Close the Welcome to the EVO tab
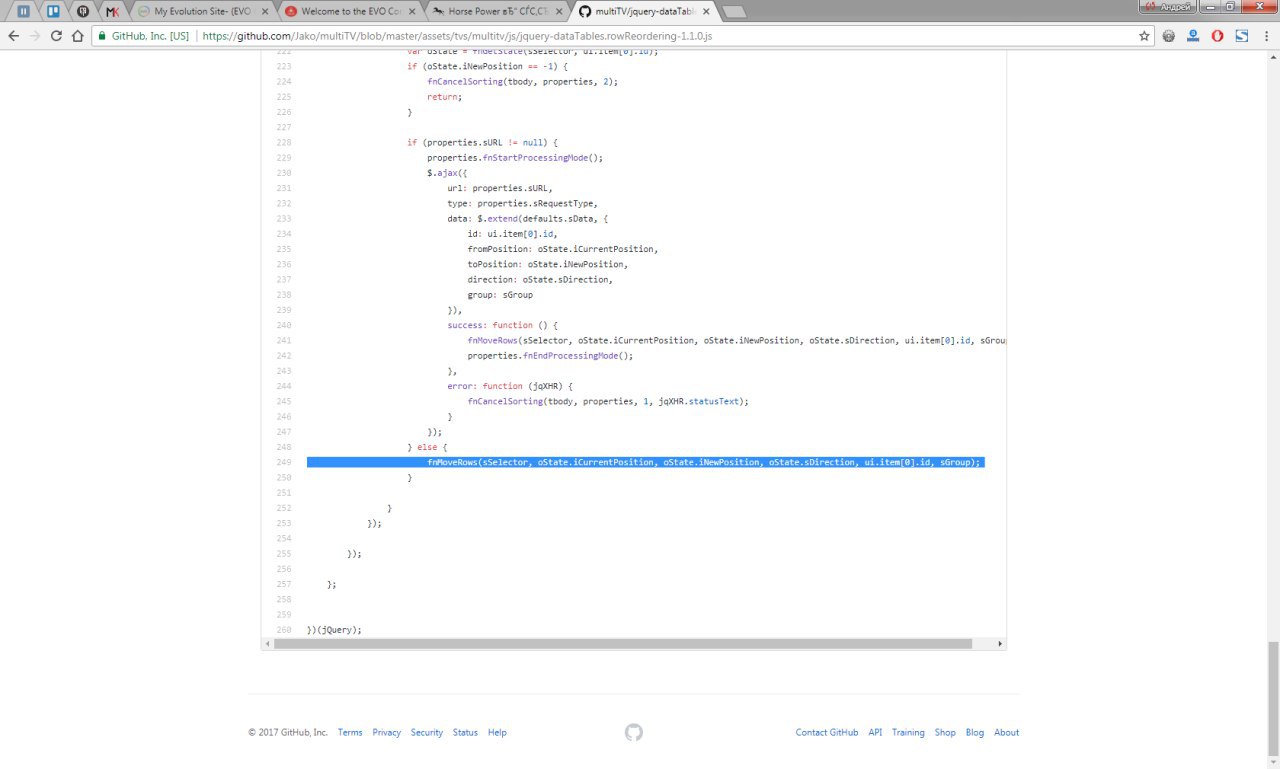This screenshot has height=769, width=1280. (x=410, y=11)
